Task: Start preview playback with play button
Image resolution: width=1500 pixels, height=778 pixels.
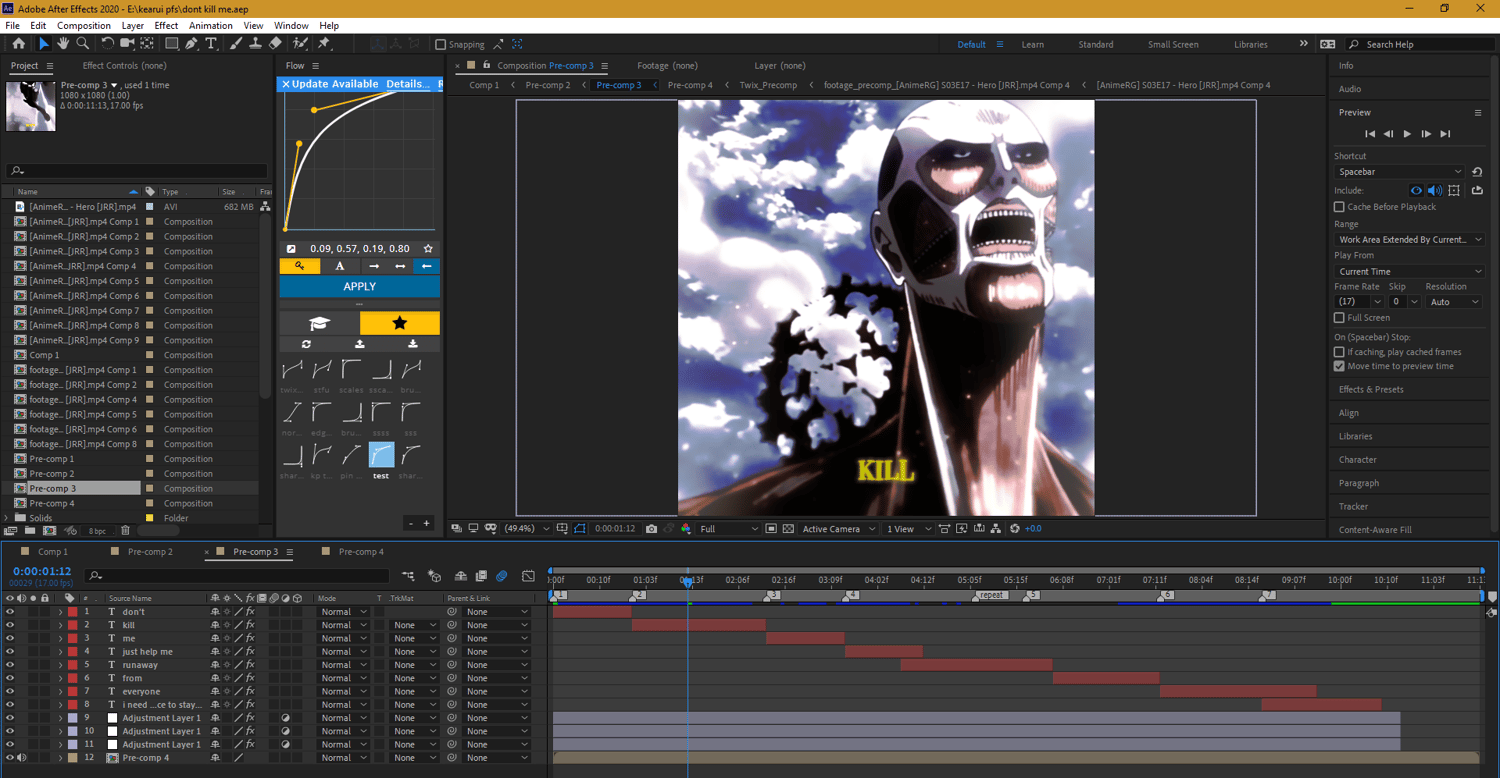Action: (1407, 134)
